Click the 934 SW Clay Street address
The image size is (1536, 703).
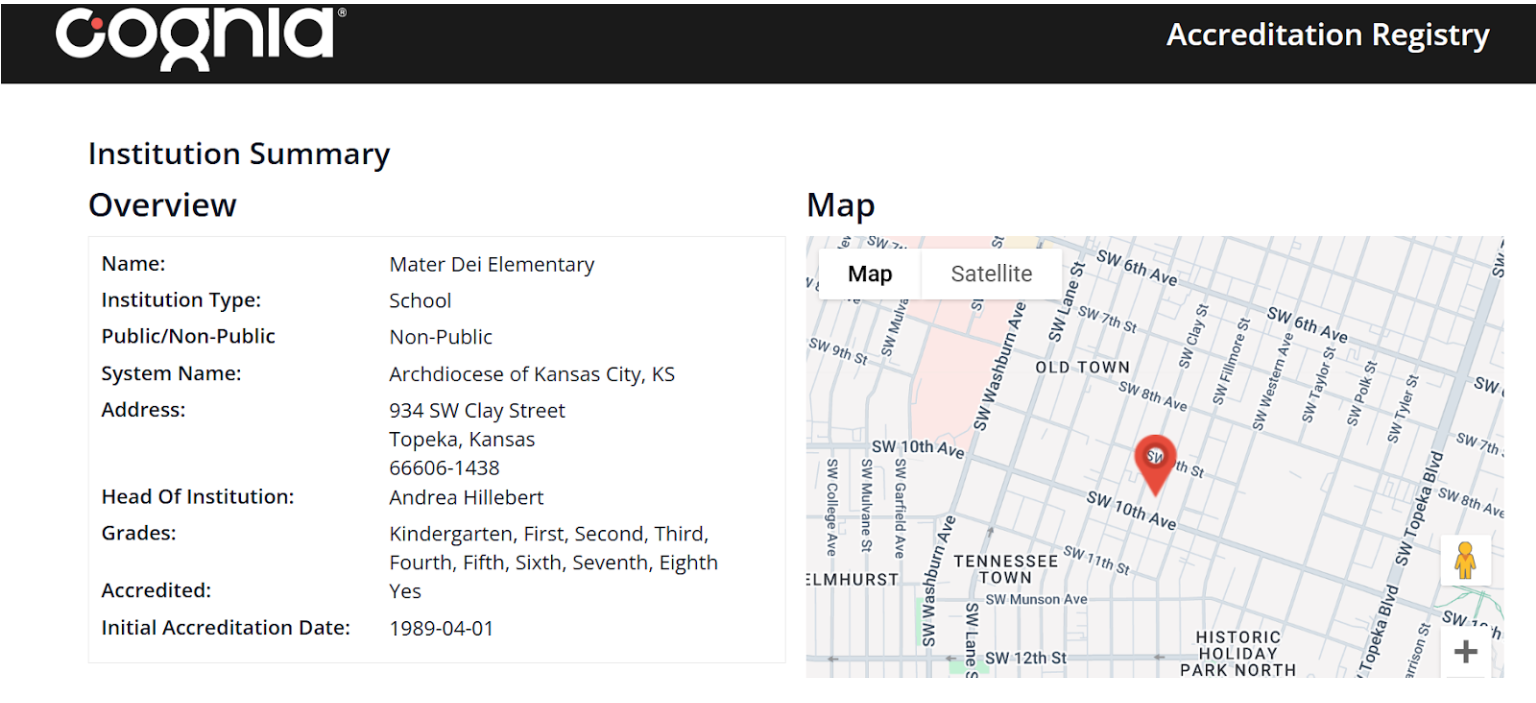(x=476, y=411)
